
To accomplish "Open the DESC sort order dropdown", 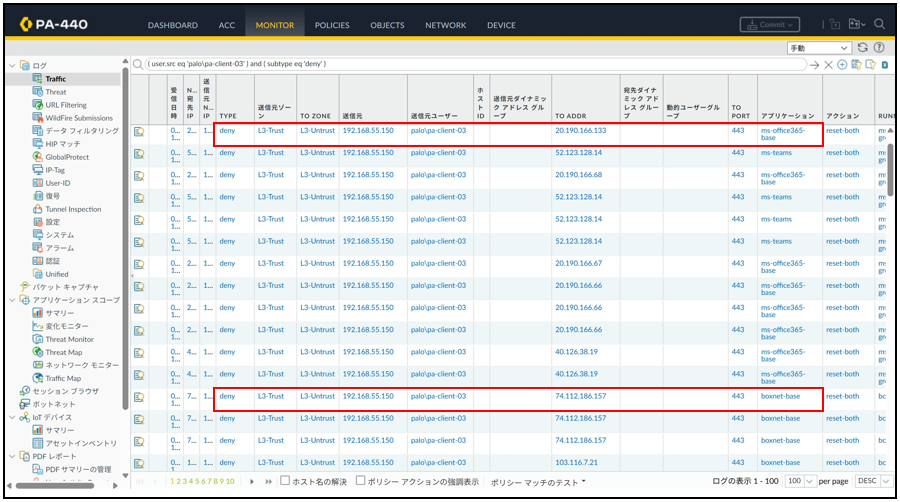I will point(874,481).
